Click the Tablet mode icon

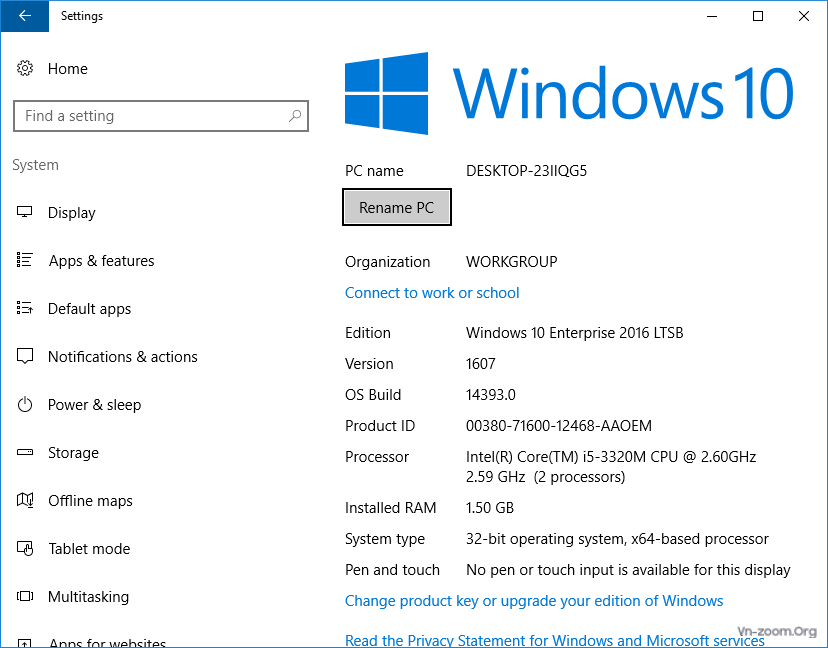point(25,549)
